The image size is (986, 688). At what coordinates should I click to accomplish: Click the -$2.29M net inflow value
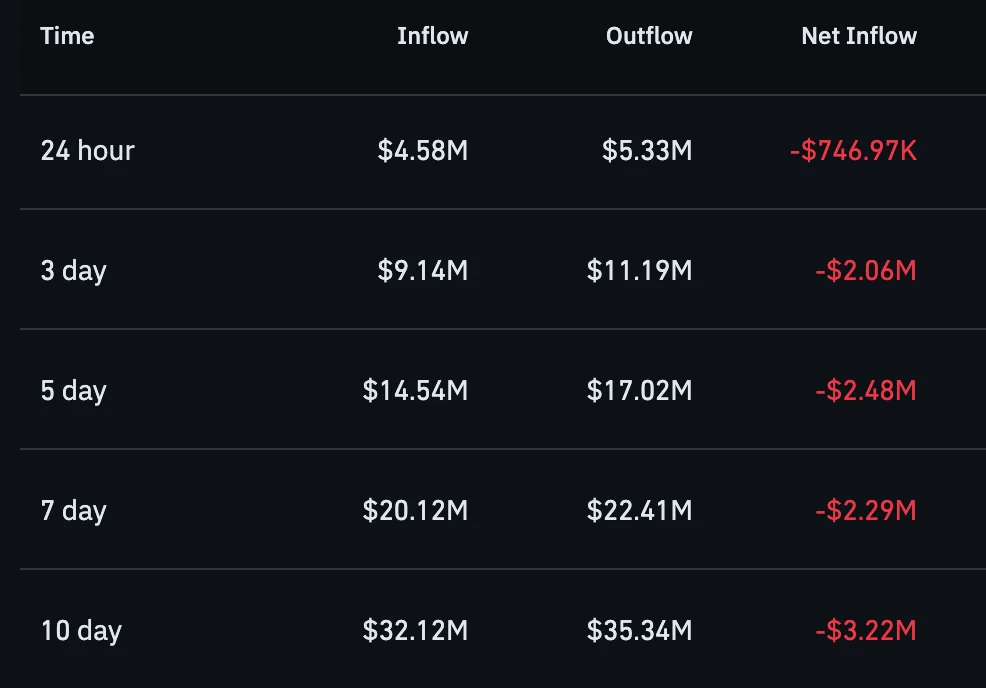[866, 511]
